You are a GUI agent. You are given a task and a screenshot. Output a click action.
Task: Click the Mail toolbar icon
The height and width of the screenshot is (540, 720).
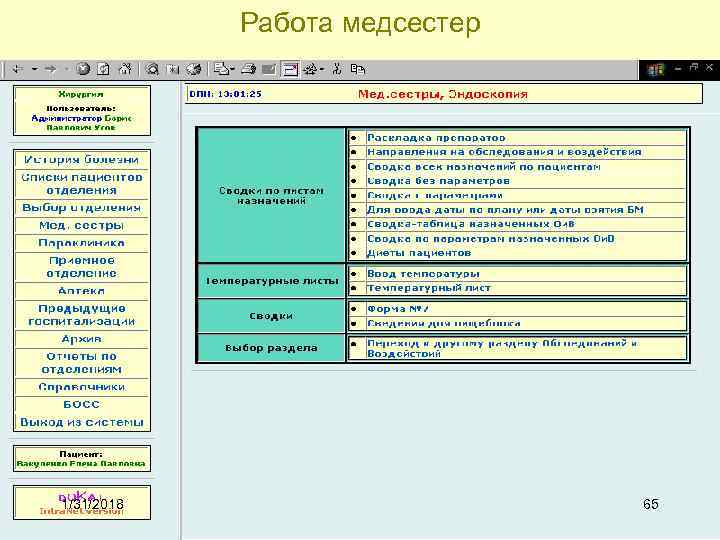coord(222,69)
